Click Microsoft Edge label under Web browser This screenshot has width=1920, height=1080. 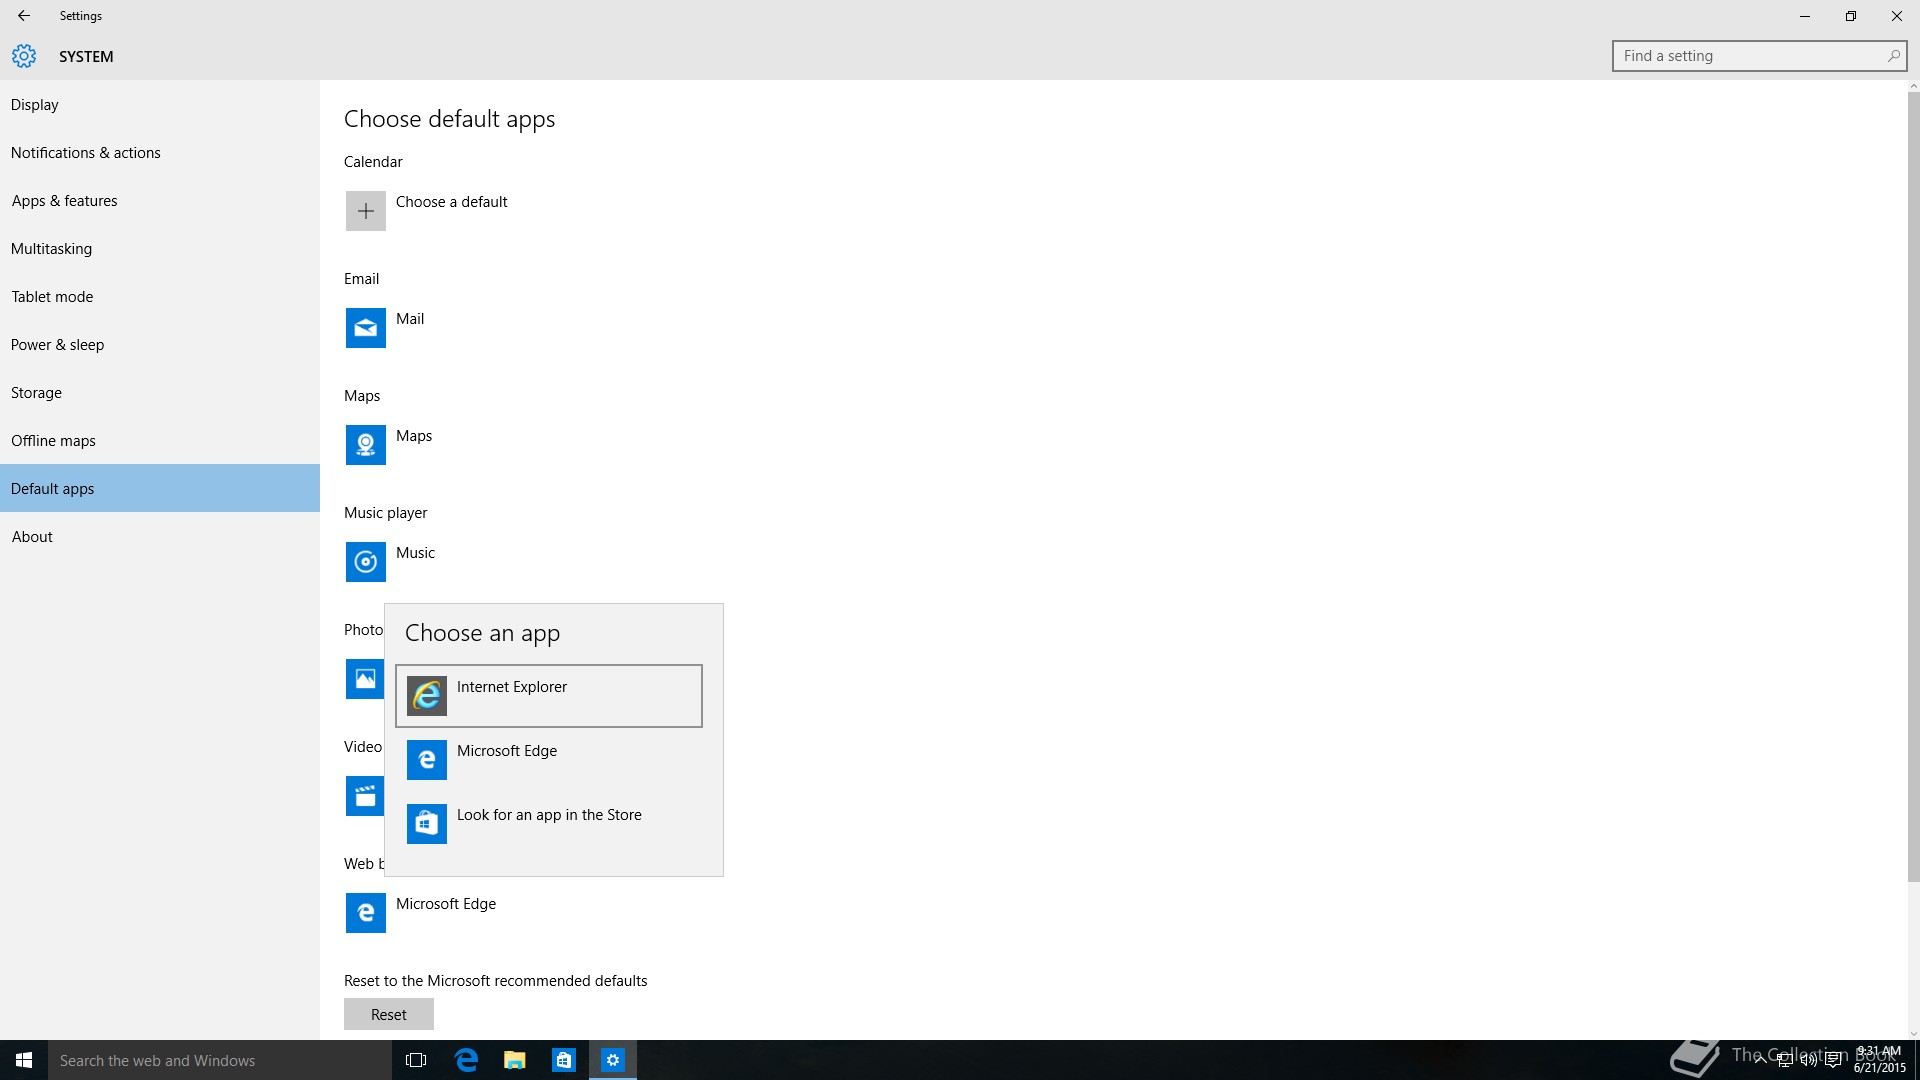click(446, 904)
